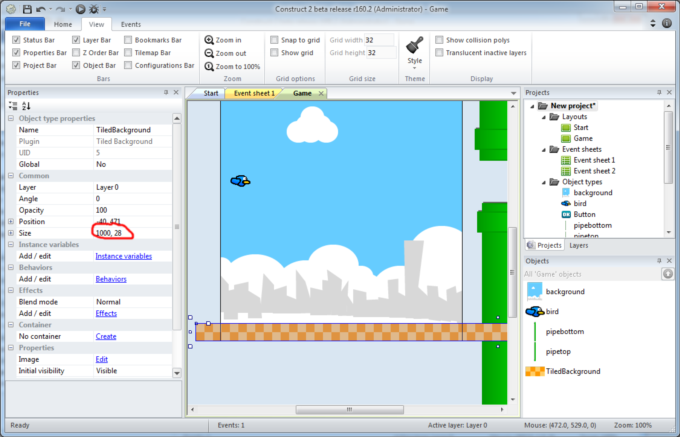Screen dimensions: 680x437
Task: Switch to the Start layout tab
Action: click(x=211, y=93)
